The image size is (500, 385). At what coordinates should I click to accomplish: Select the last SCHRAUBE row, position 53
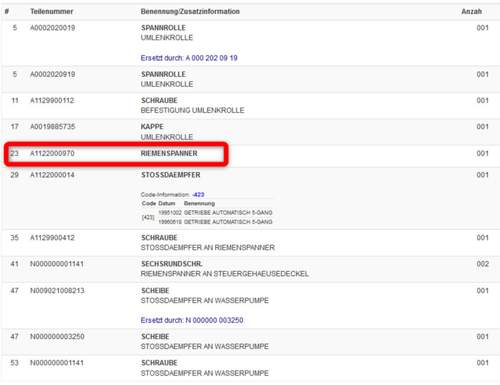[250, 368]
